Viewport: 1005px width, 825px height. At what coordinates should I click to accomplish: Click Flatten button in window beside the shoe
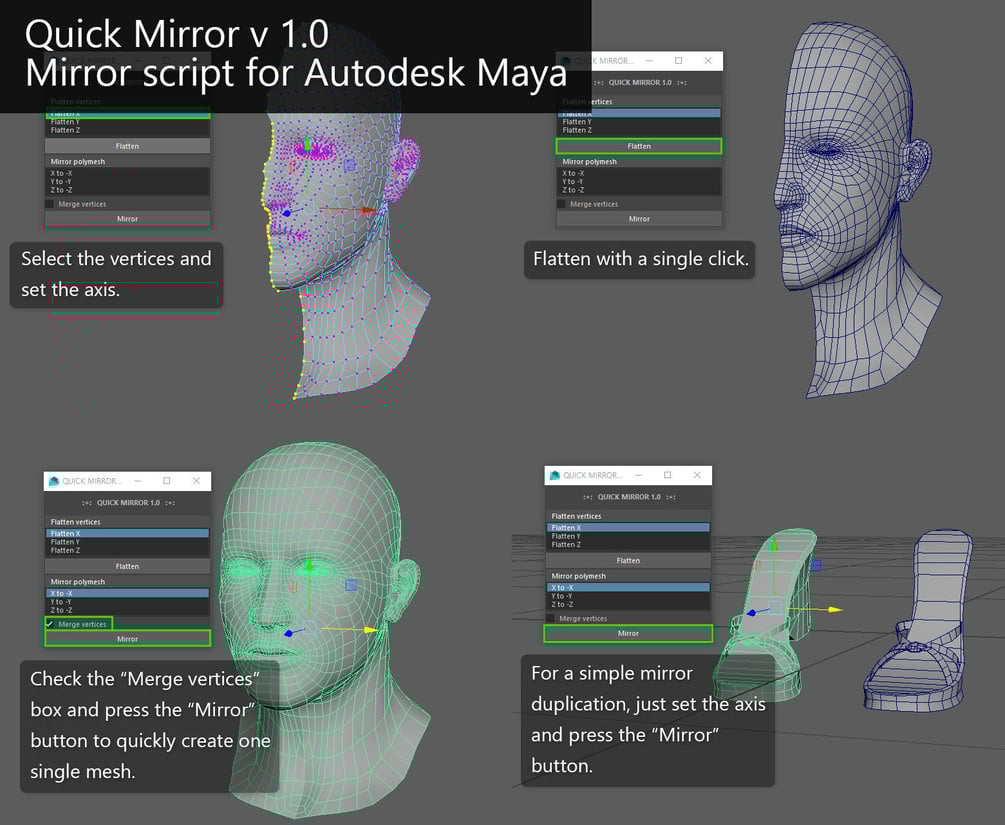(627, 560)
